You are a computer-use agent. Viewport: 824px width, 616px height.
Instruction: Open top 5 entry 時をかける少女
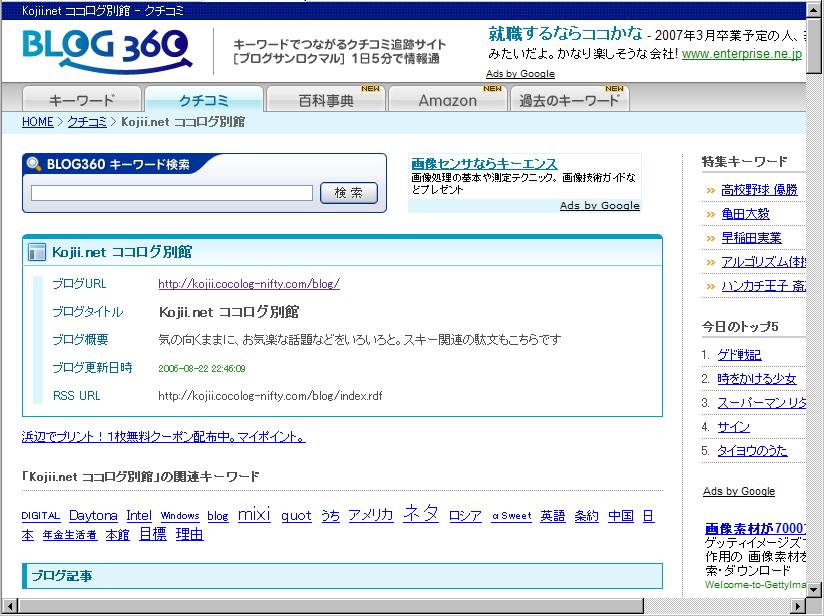[757, 379]
